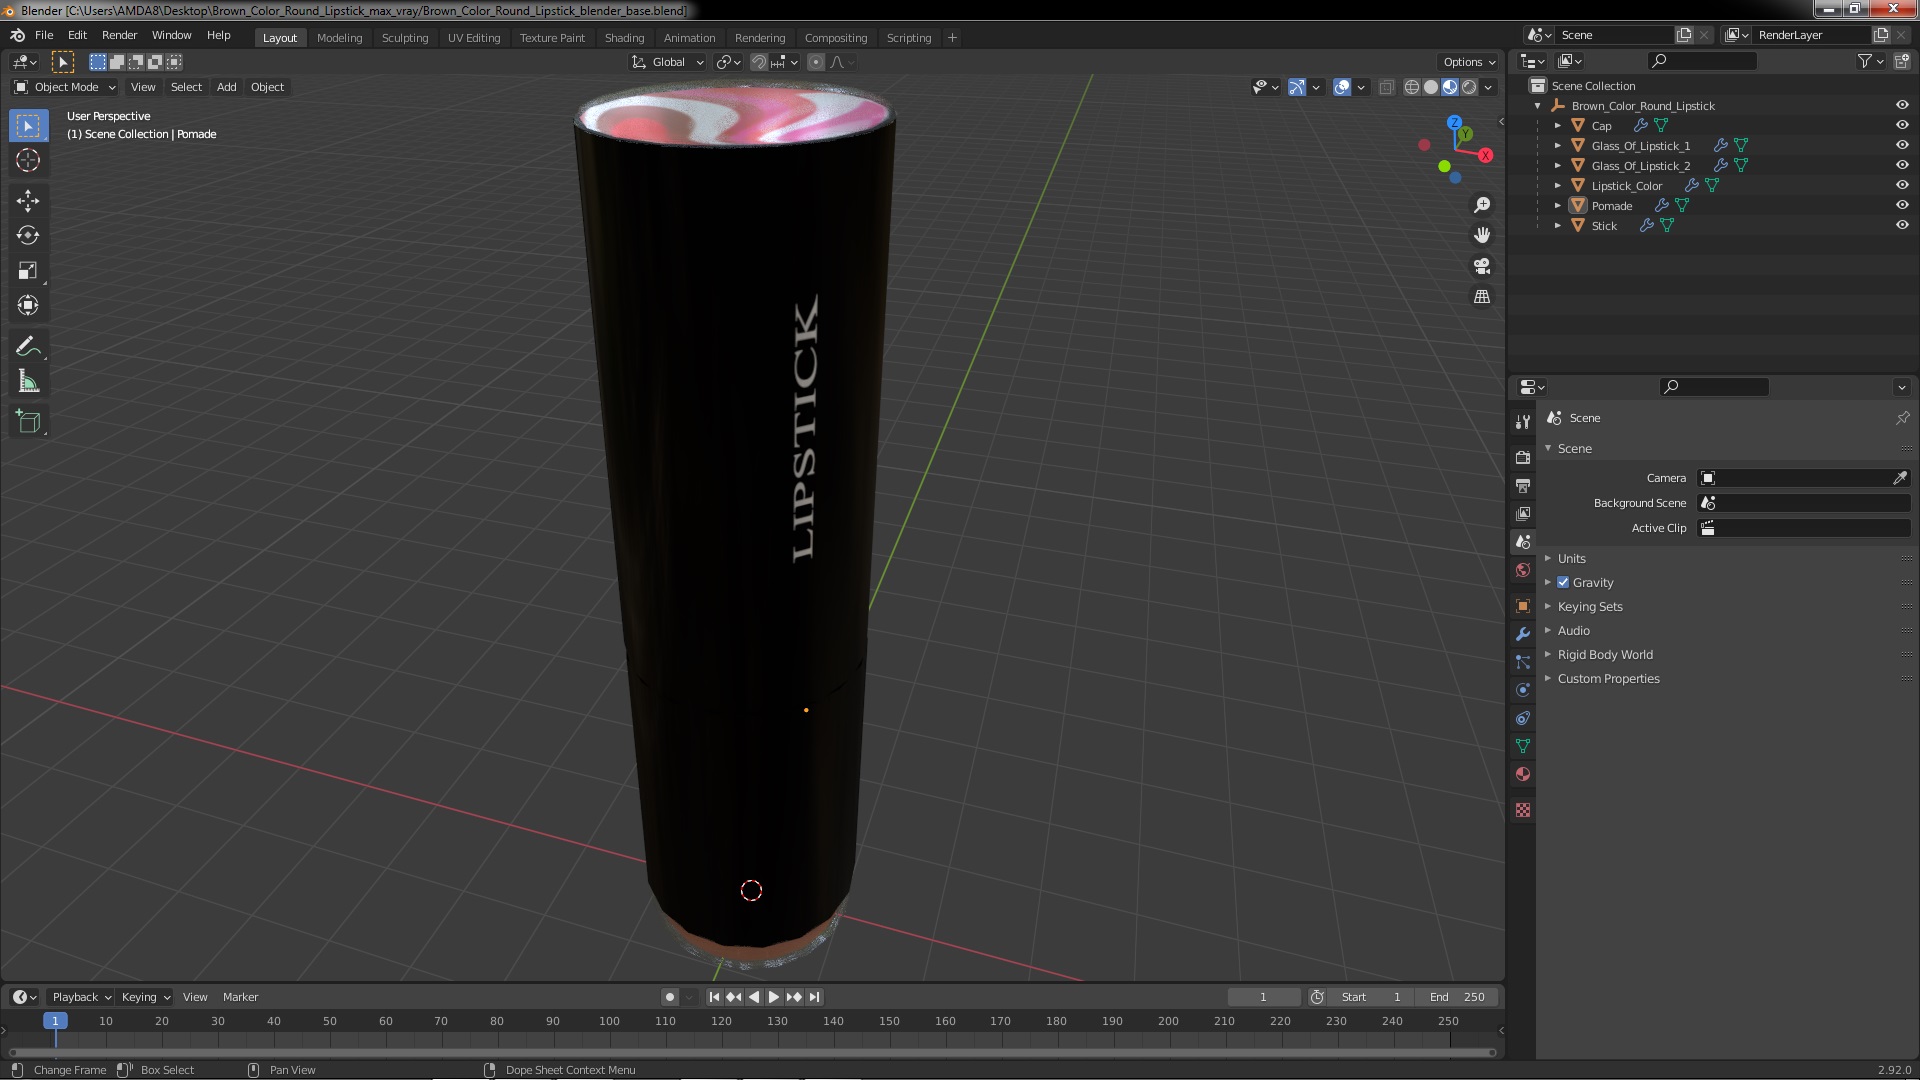Select the Rotate tool in toolbar
This screenshot has height=1080, width=1920.
28,236
